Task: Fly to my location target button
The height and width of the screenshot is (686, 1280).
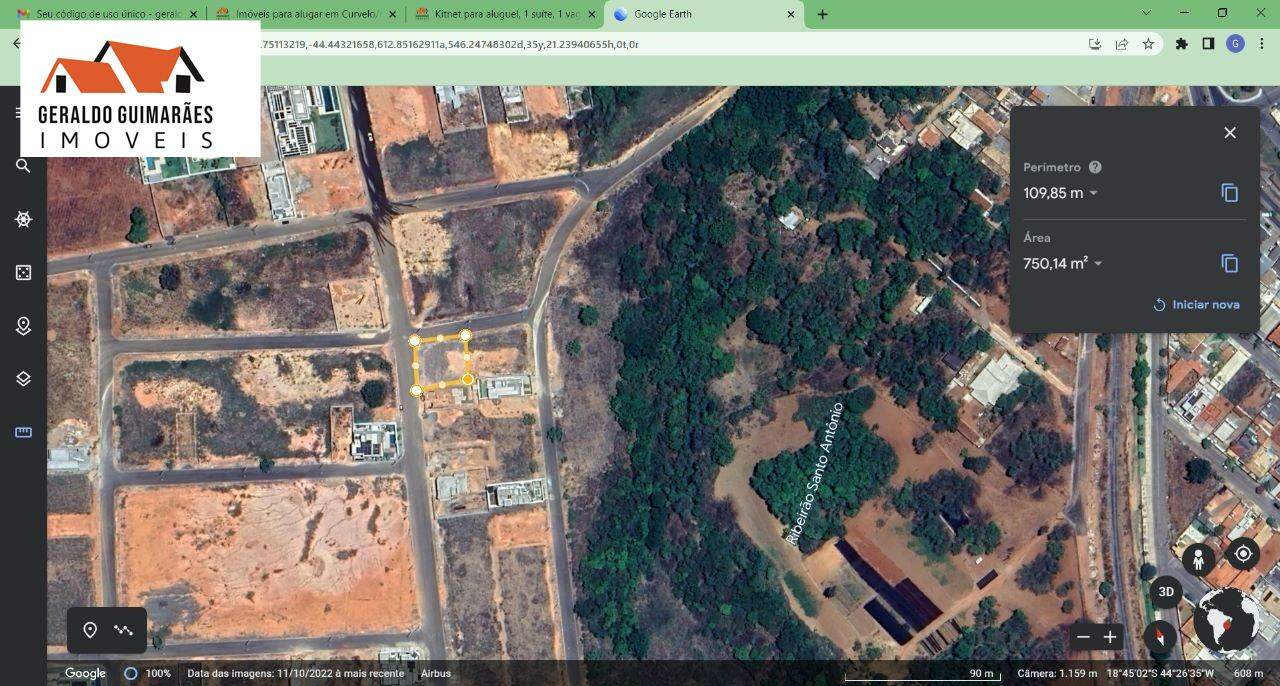Action: (1243, 554)
